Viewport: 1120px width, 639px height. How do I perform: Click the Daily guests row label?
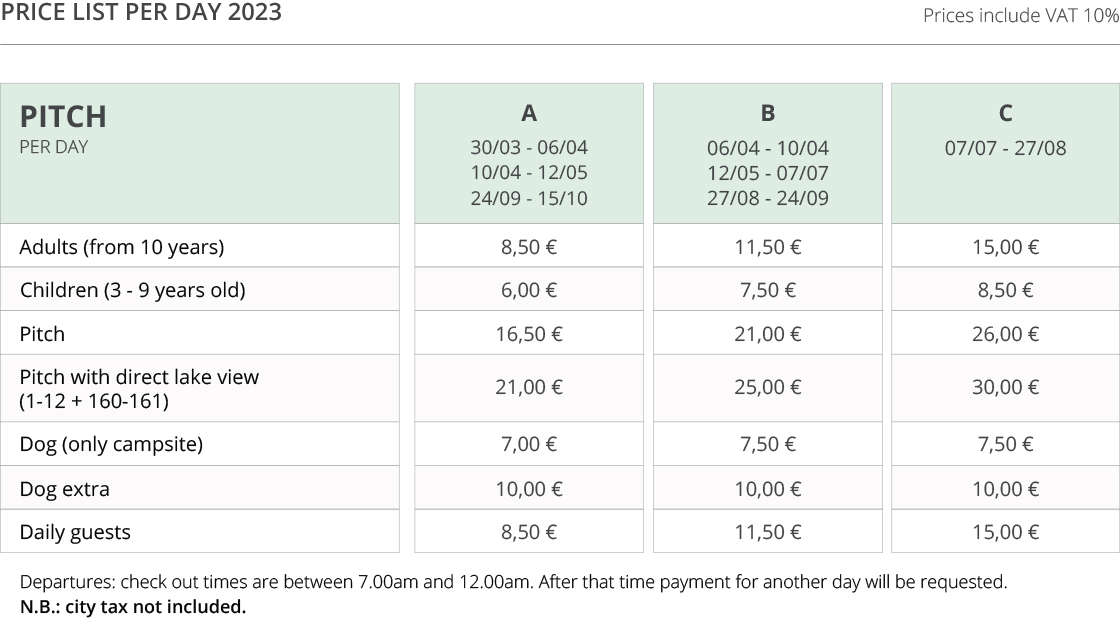pos(75,533)
